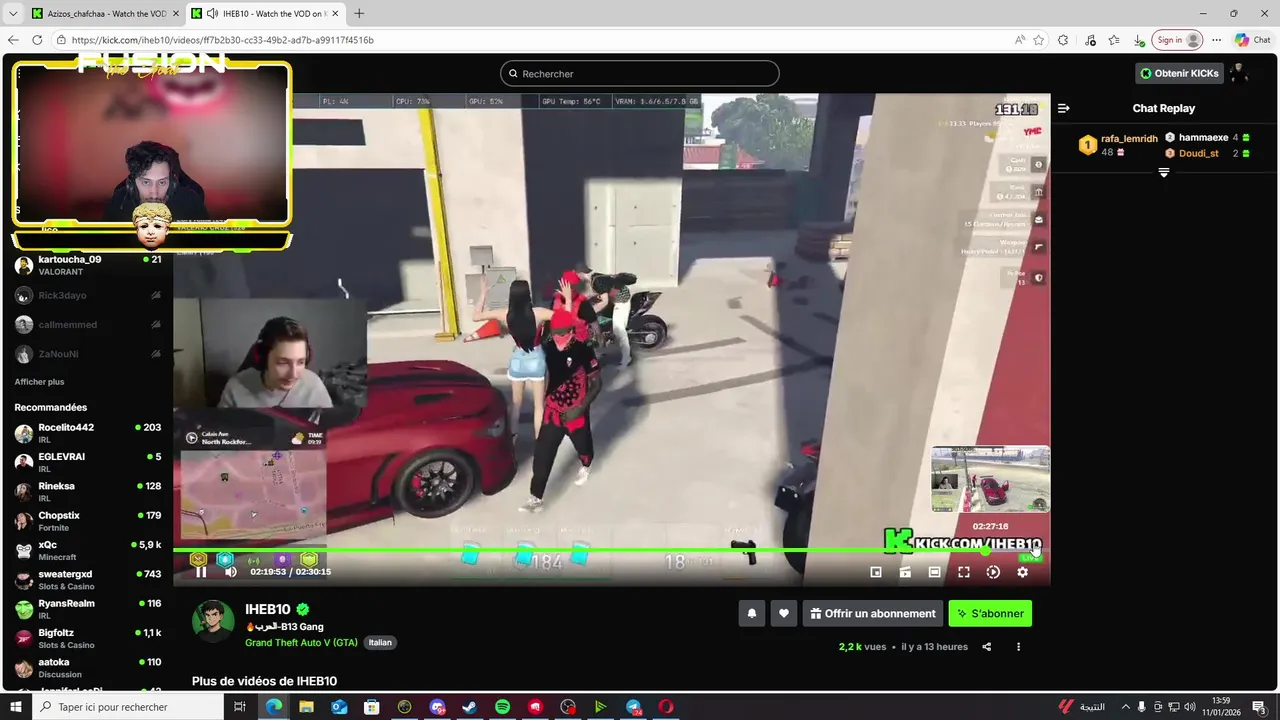Toggle notifications bell for IHEB10
This screenshot has width=1280, height=720.
coord(752,614)
